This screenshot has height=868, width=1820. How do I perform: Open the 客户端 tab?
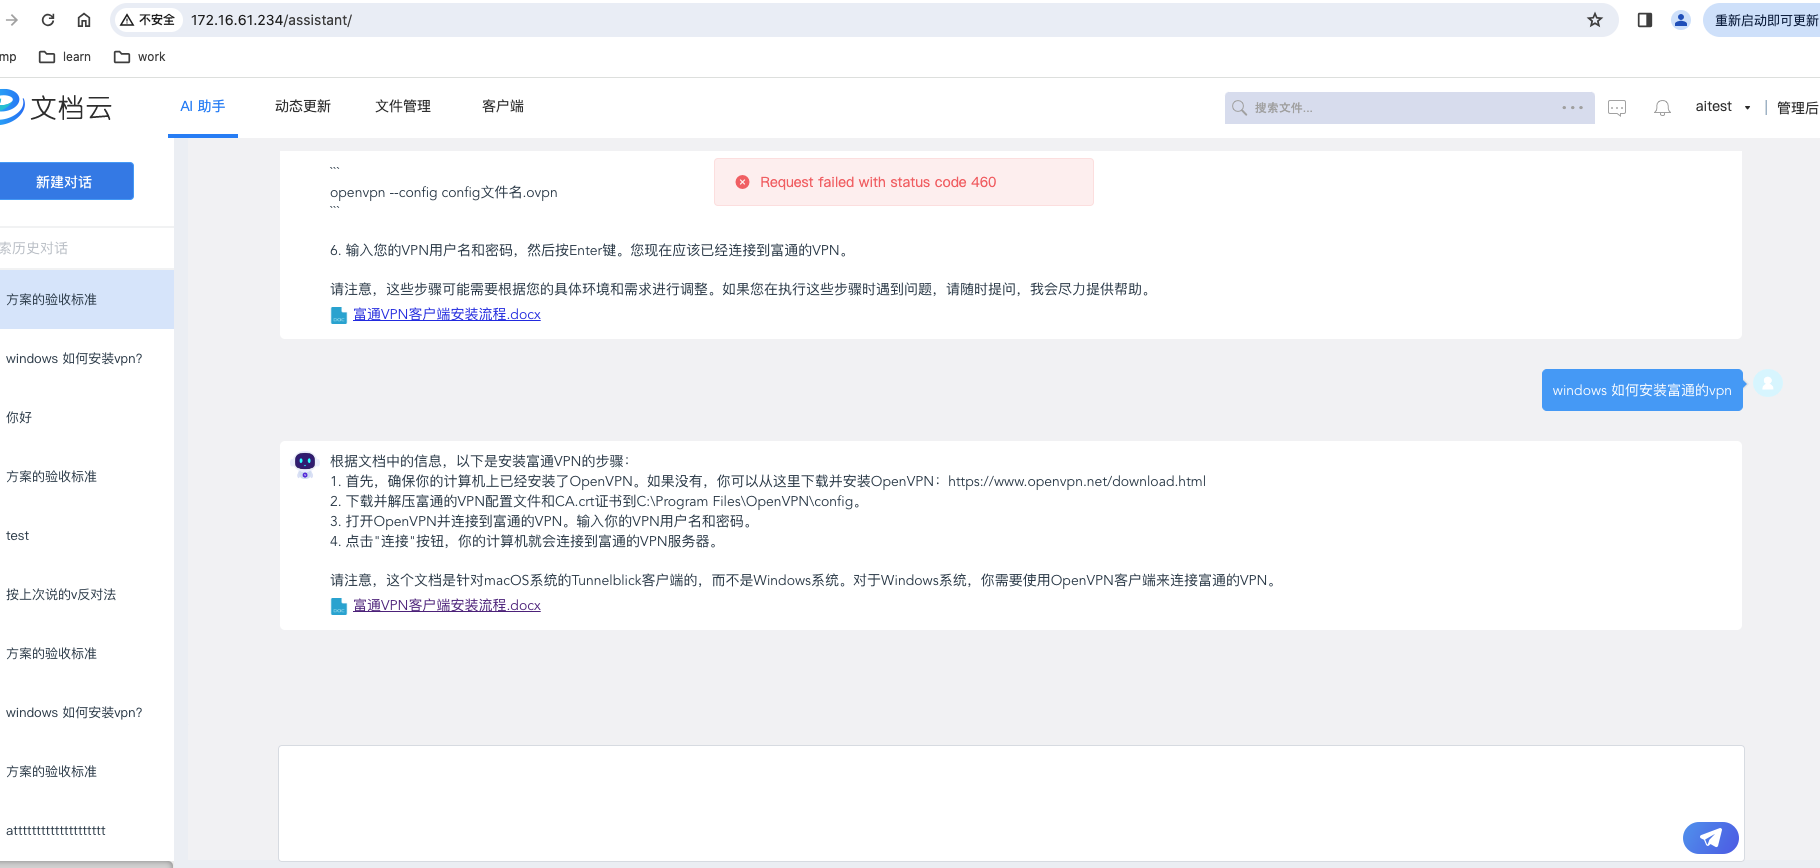[x=503, y=106]
